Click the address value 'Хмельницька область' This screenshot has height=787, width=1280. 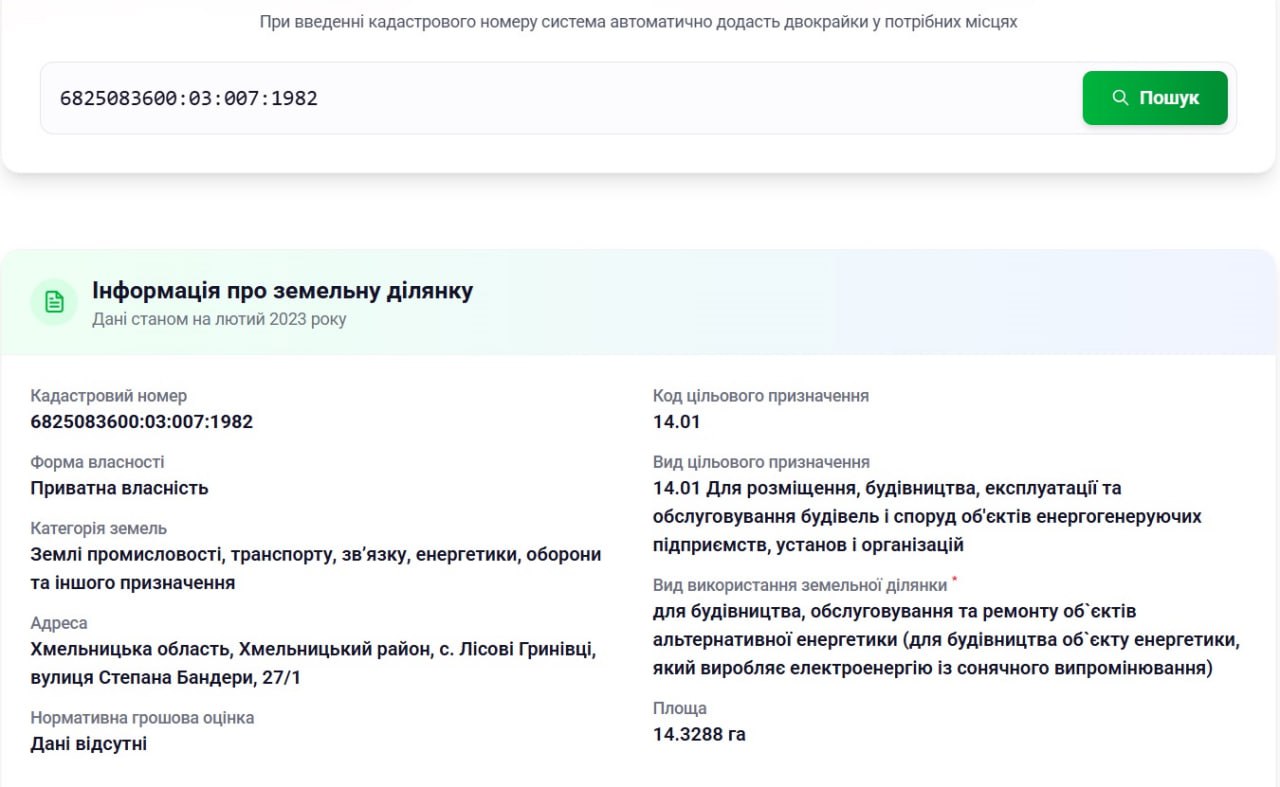(312, 650)
